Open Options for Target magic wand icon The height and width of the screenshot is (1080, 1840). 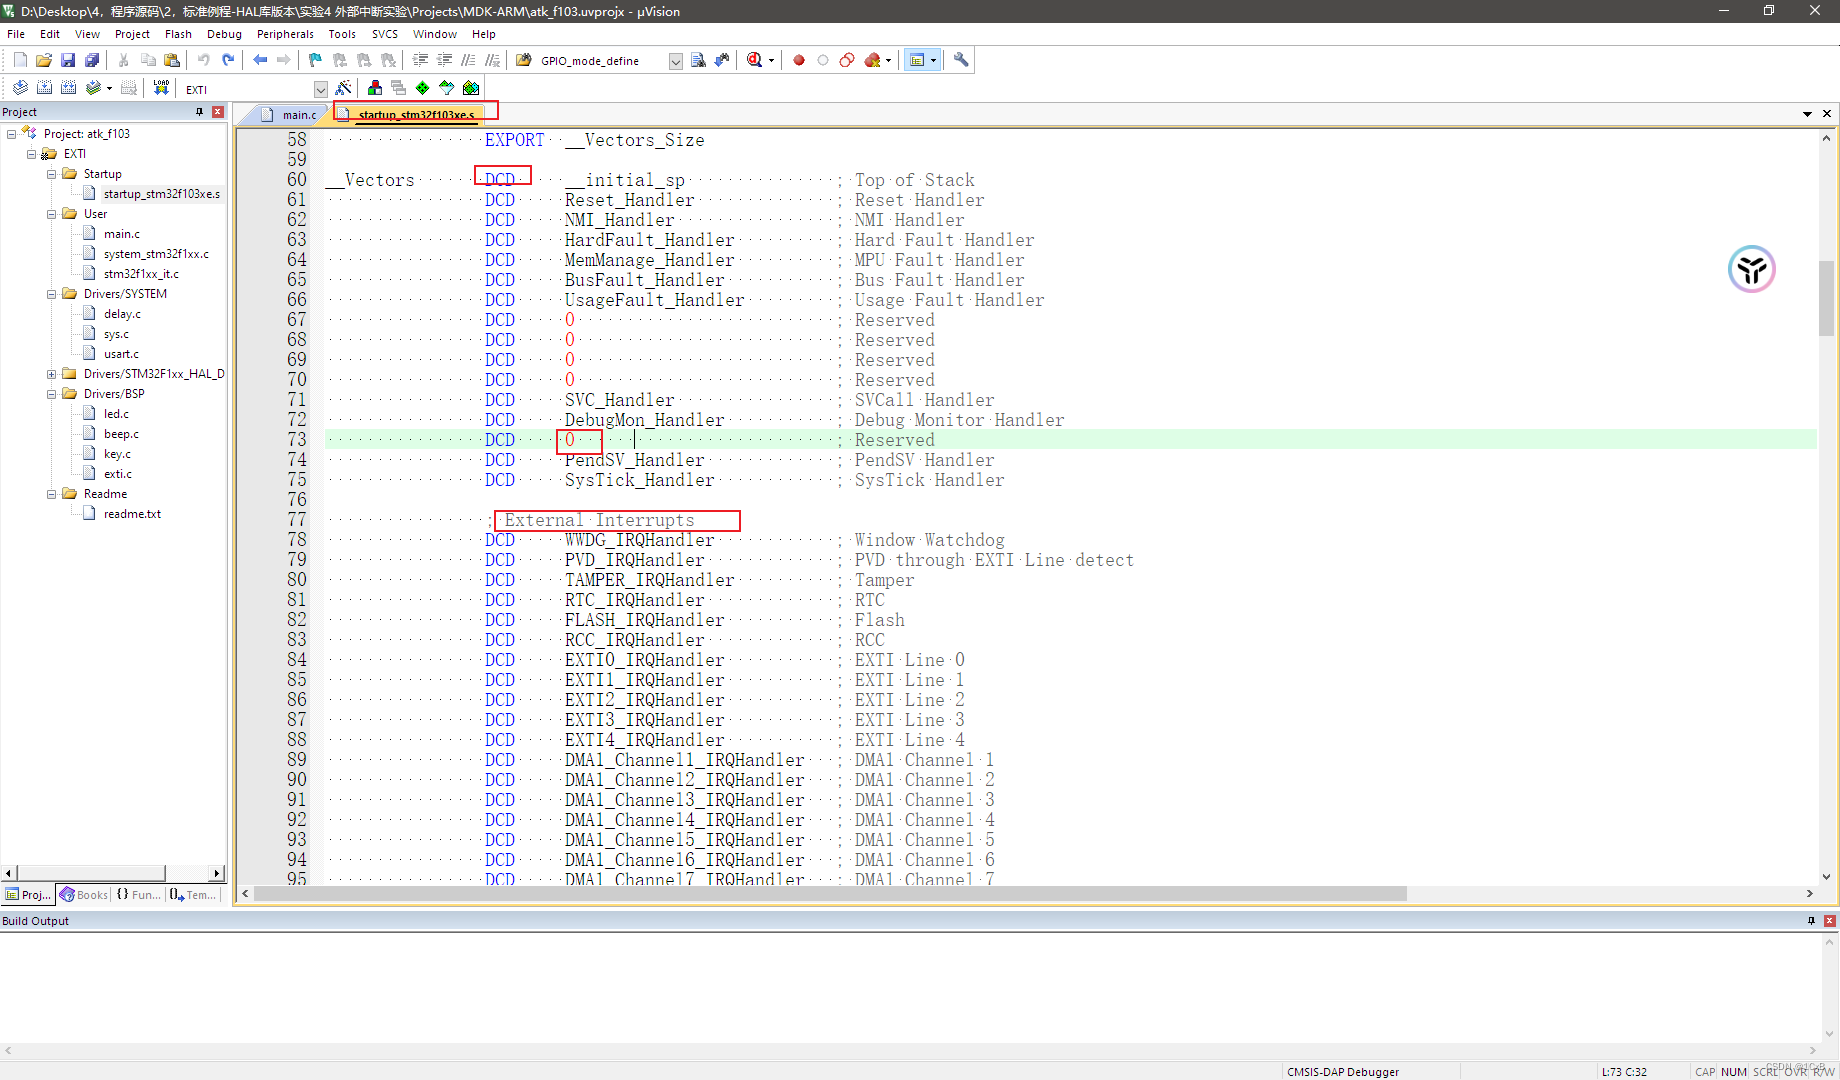343,88
